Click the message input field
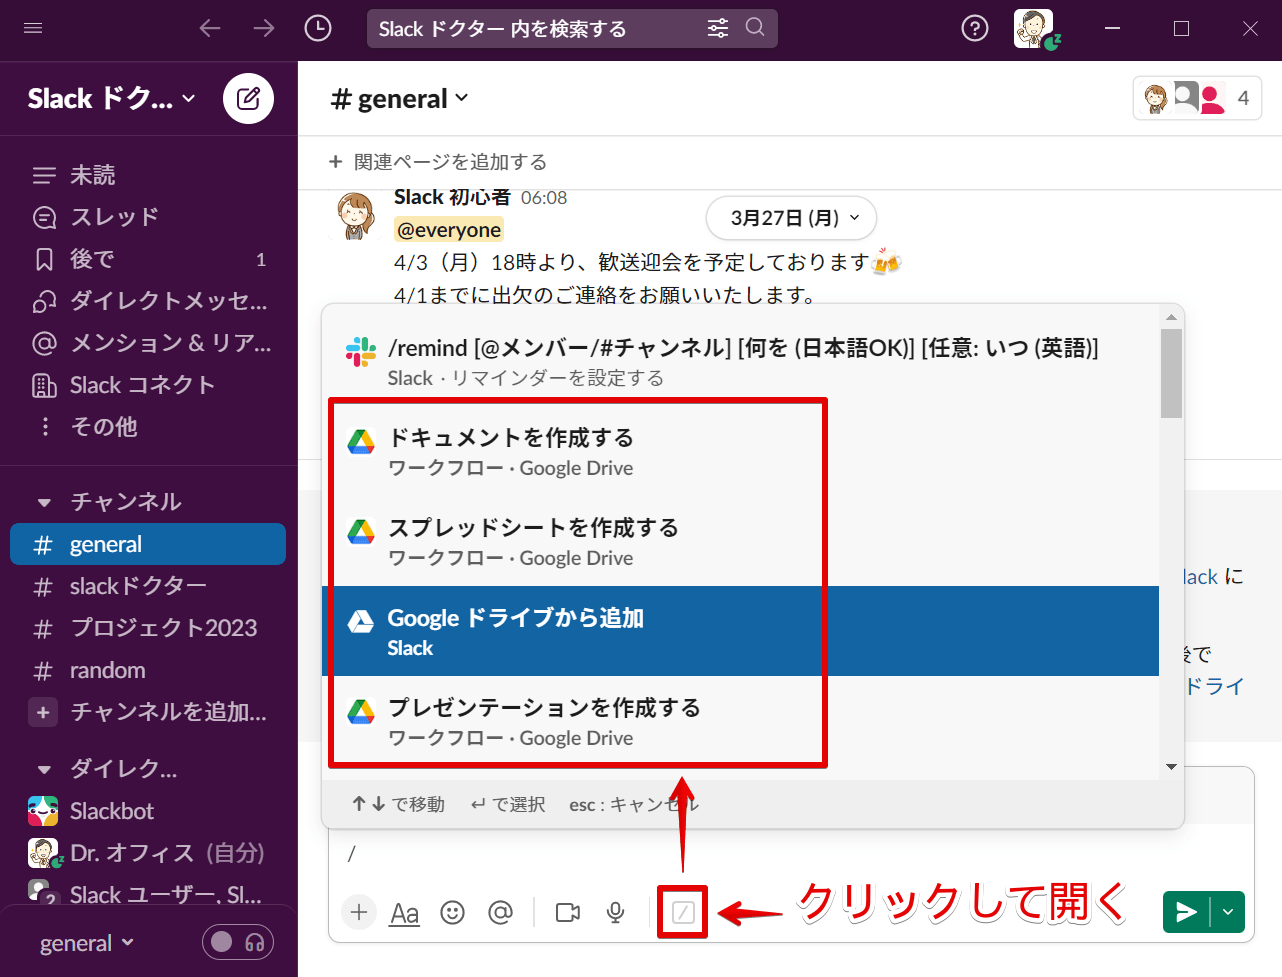This screenshot has width=1282, height=977. click(x=700, y=855)
